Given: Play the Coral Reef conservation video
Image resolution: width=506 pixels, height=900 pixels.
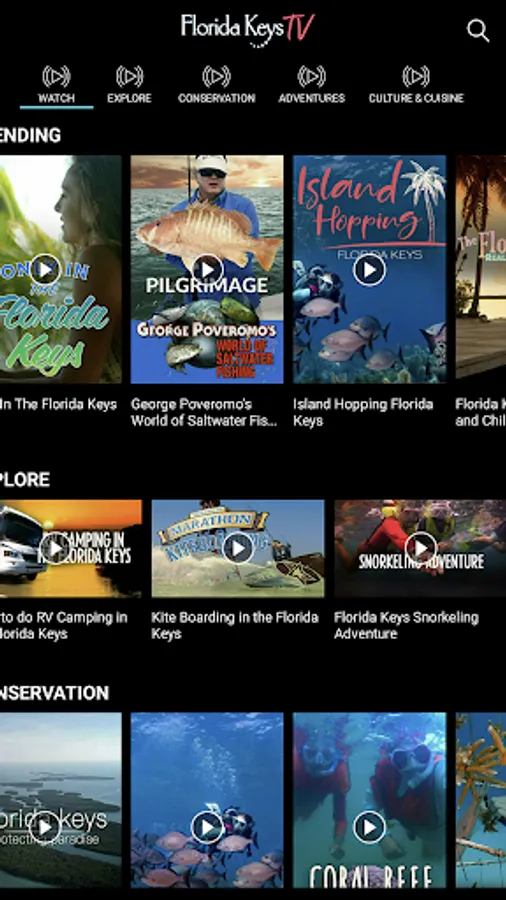Looking at the screenshot, I should click(x=369, y=827).
